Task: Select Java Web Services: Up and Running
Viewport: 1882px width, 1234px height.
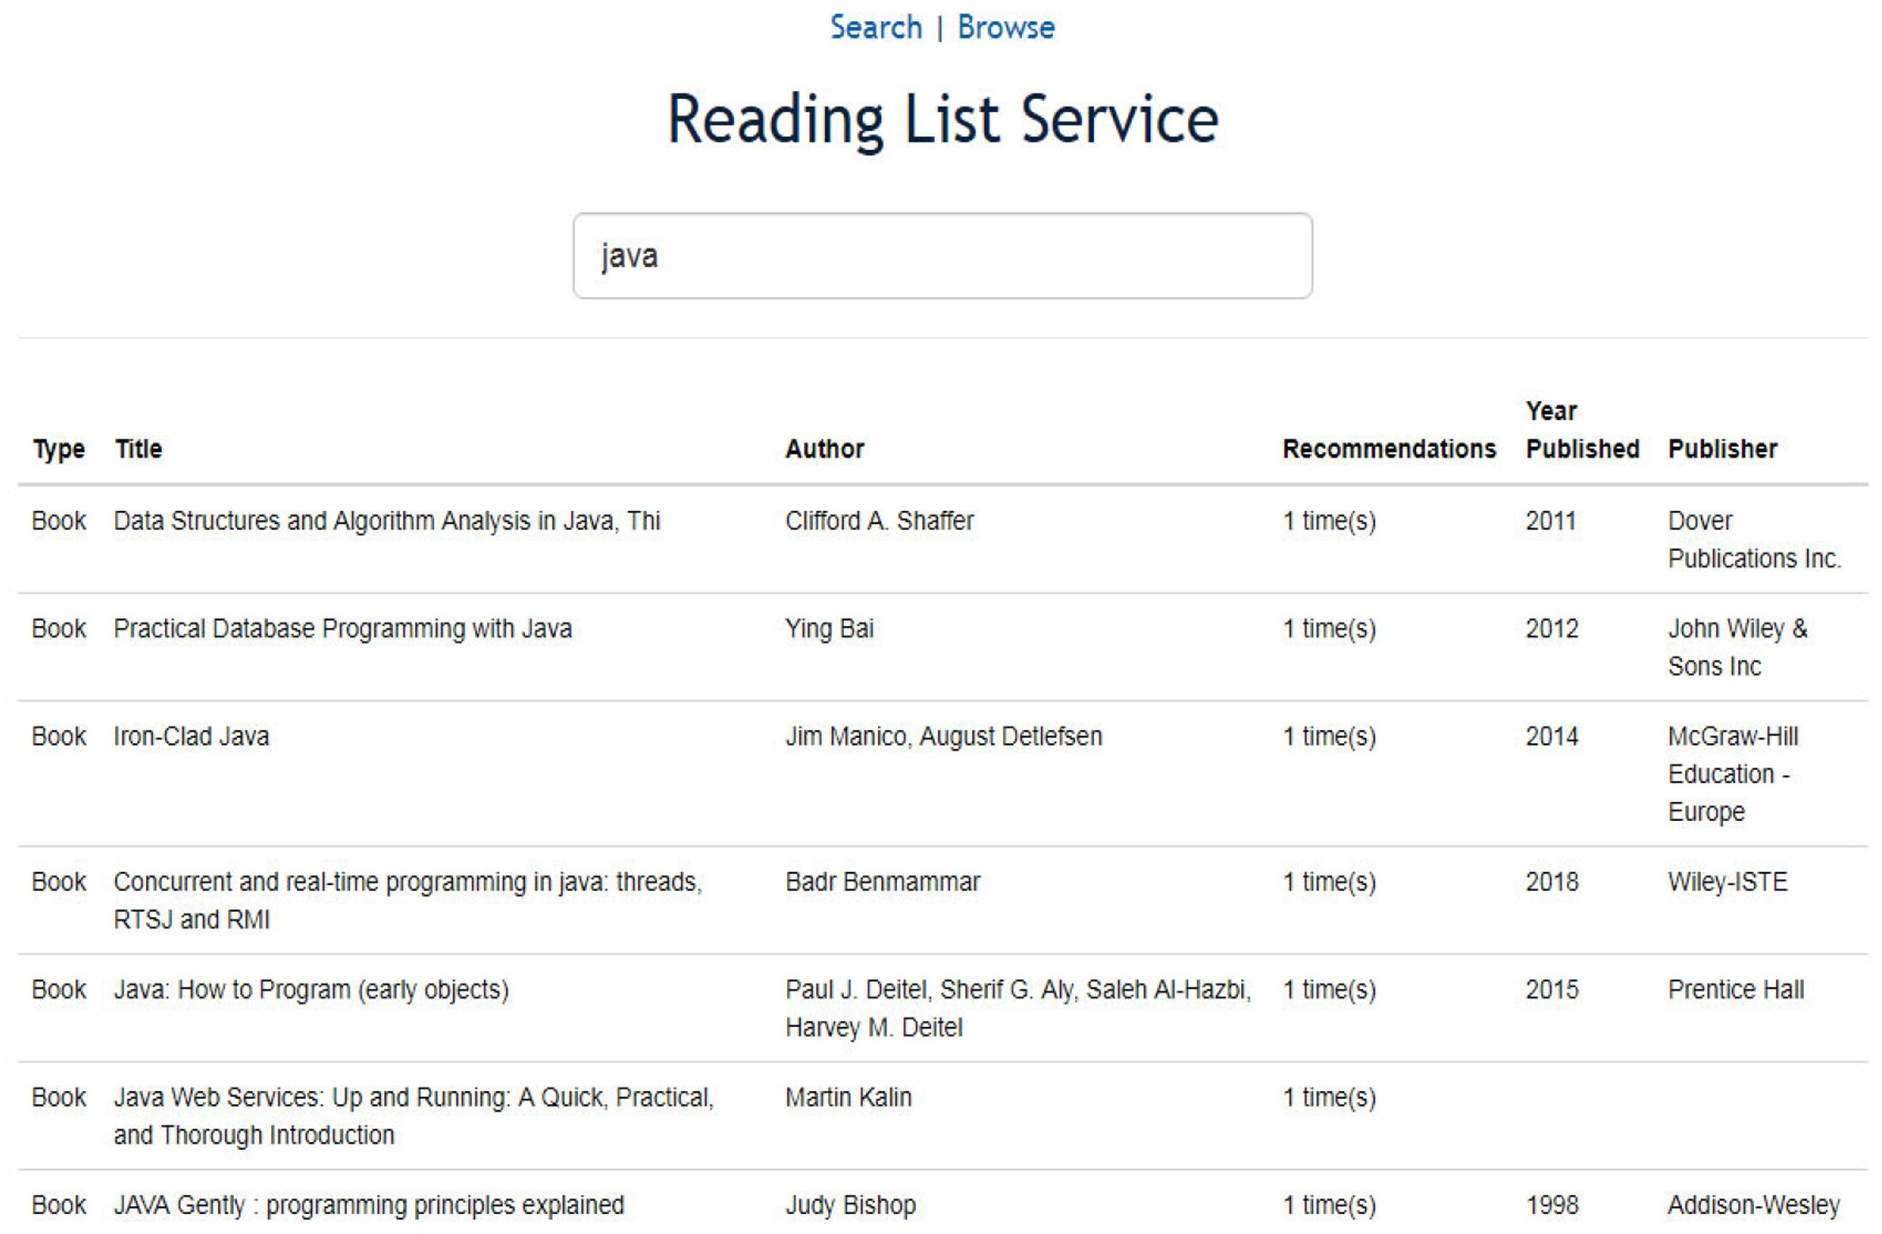Action: (413, 1116)
